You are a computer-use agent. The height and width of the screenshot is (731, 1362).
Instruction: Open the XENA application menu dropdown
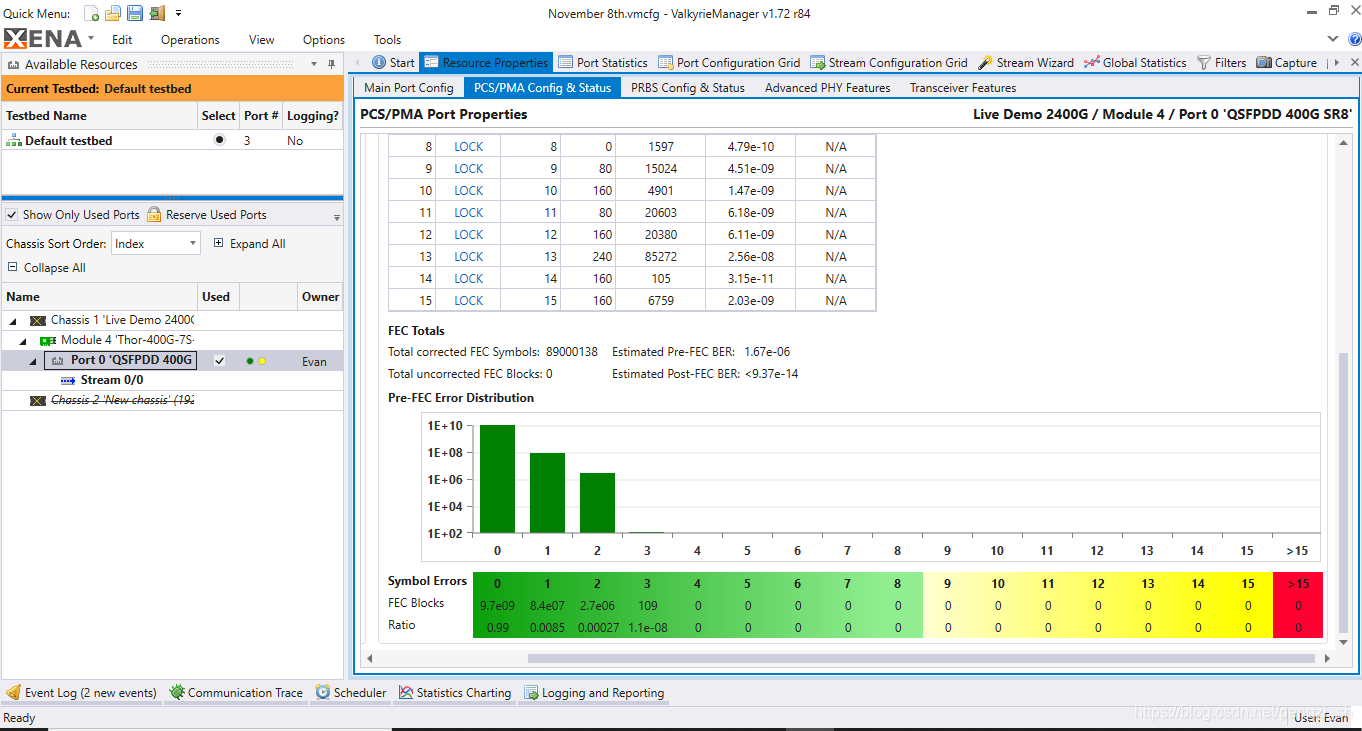[91, 39]
